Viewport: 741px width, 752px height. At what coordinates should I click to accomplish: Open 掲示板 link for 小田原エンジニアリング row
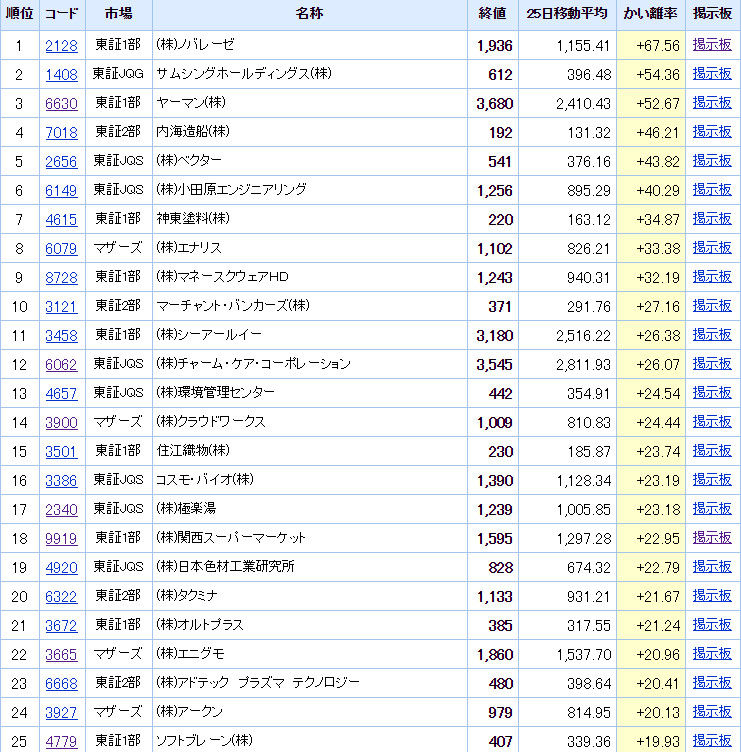[x=712, y=190]
